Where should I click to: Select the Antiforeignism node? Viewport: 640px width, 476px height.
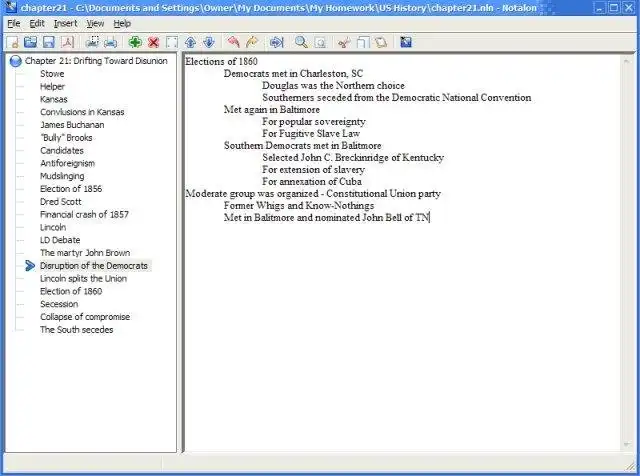[67, 163]
